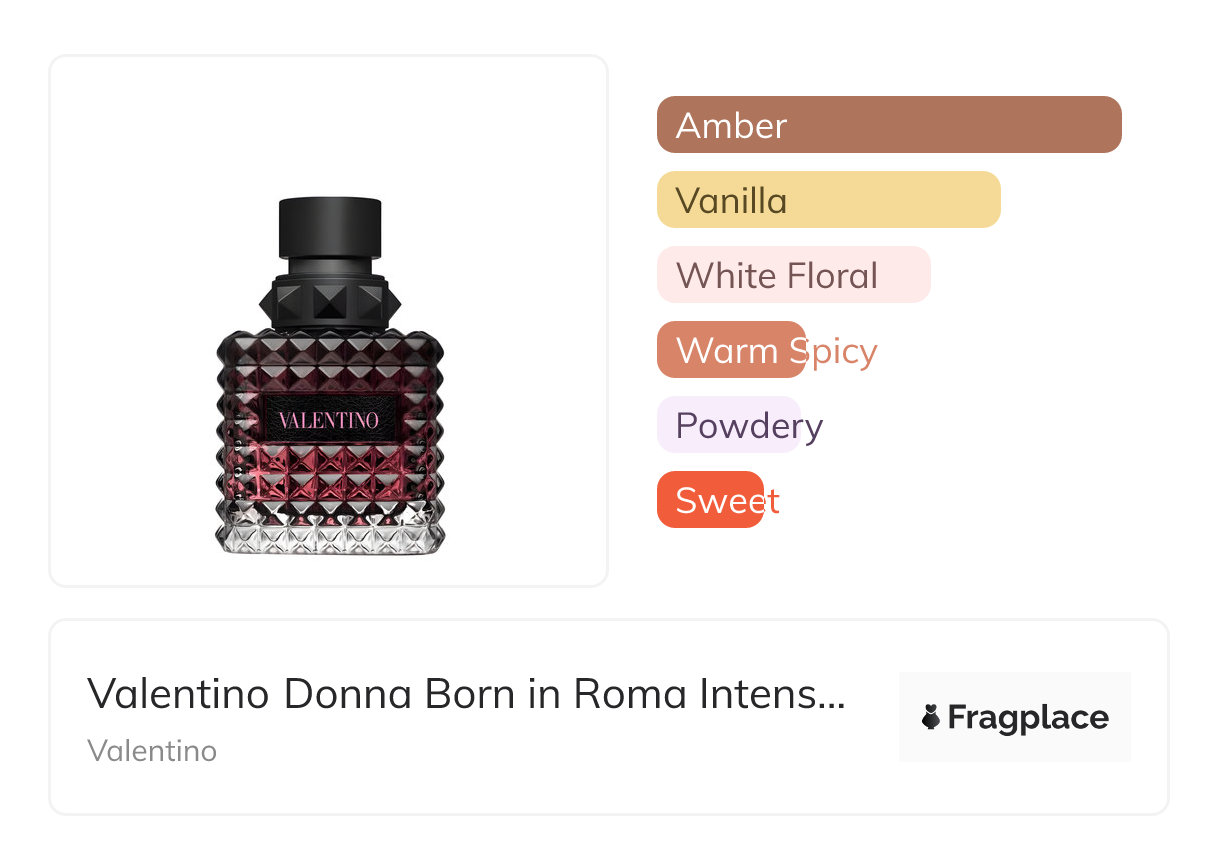Viewport: 1218px width, 864px height.
Task: Click the Fragplace bottle icon in logo
Action: (931, 717)
